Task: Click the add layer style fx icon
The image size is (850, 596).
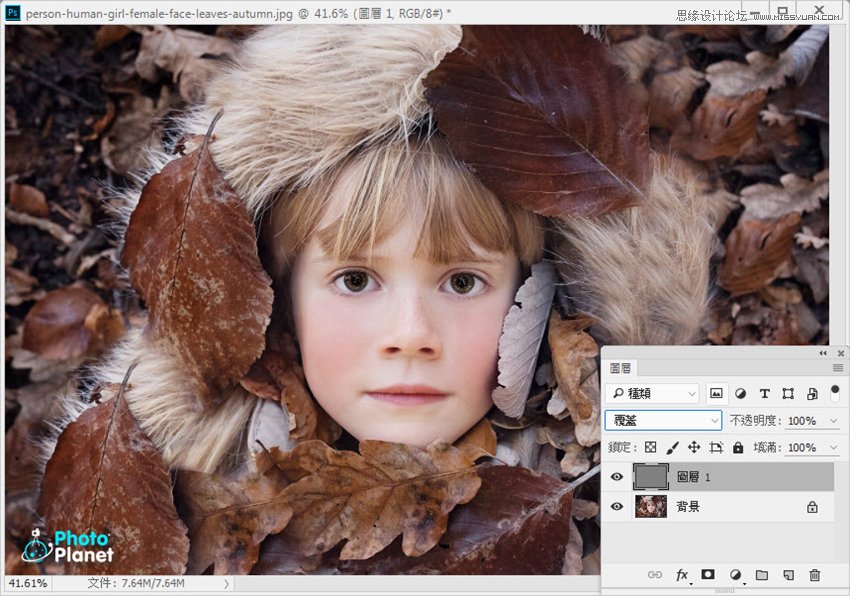Action: pos(682,575)
